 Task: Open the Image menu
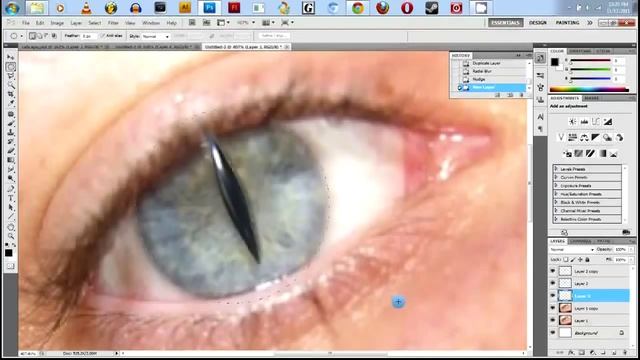(x=57, y=23)
